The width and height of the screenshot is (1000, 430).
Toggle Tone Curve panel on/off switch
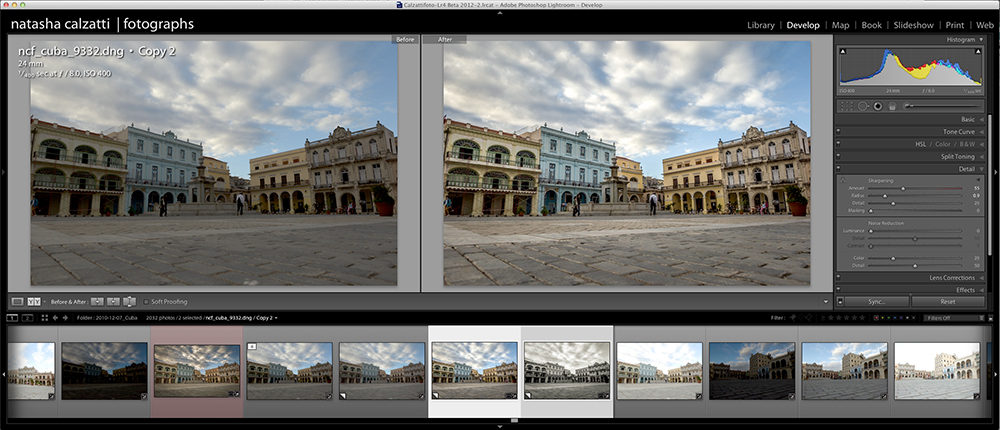[838, 131]
